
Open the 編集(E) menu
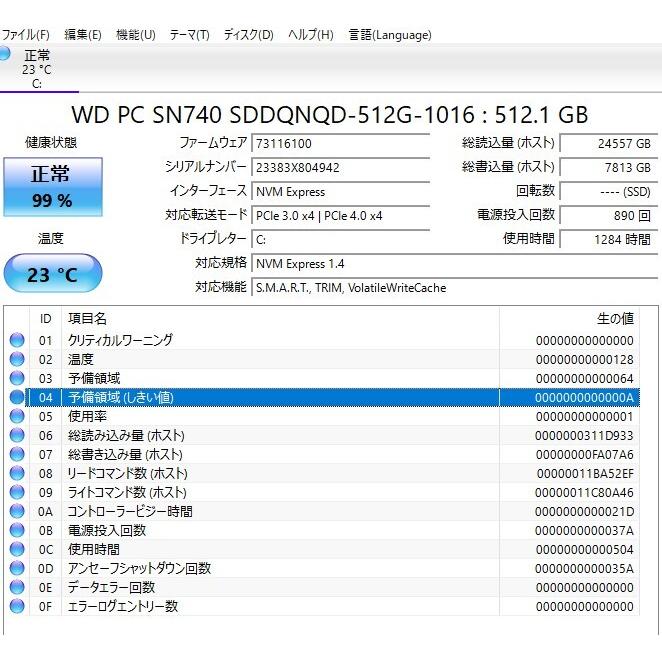point(83,35)
